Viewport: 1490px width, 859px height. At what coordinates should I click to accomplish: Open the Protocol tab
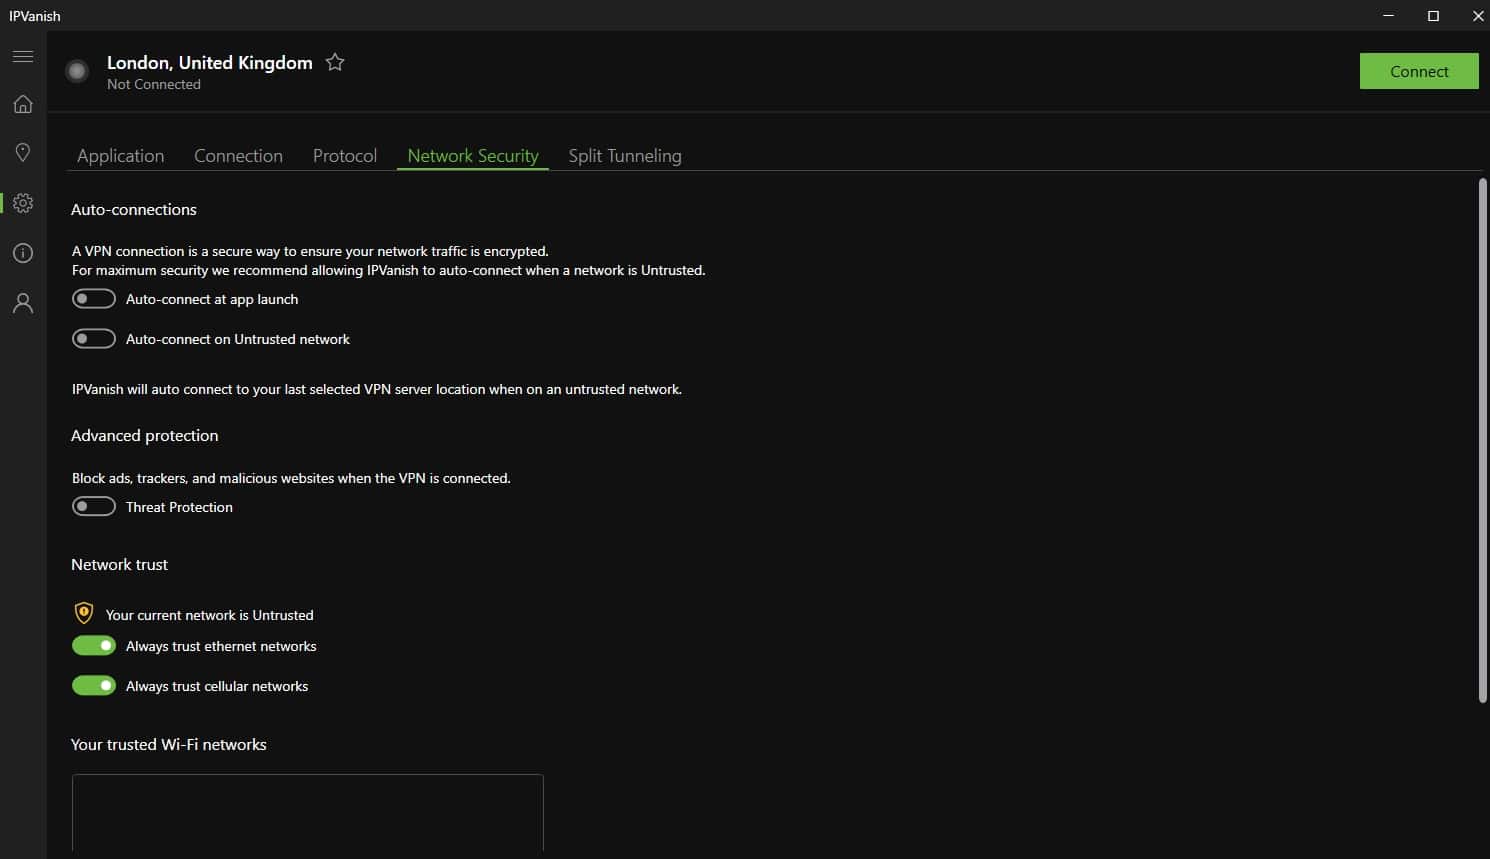tap(345, 156)
